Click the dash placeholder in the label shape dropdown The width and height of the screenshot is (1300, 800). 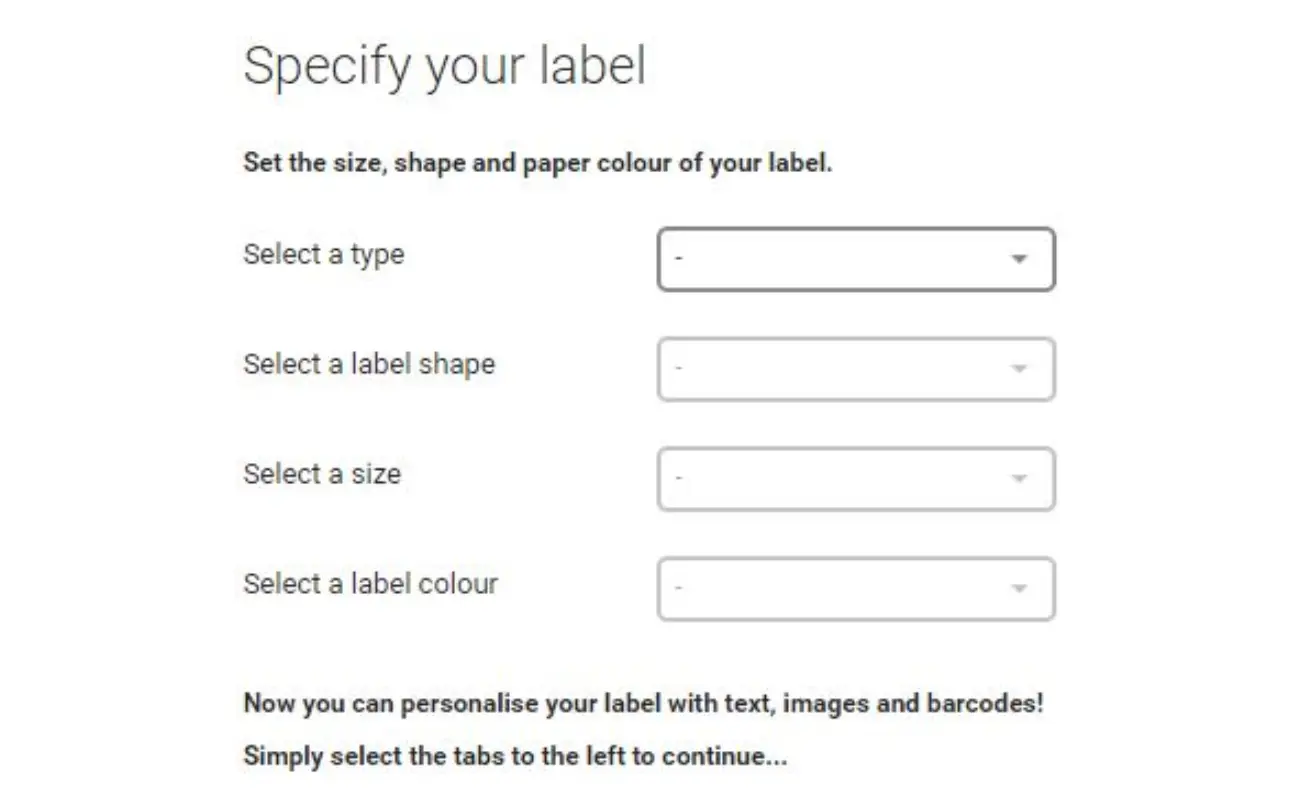[679, 370]
